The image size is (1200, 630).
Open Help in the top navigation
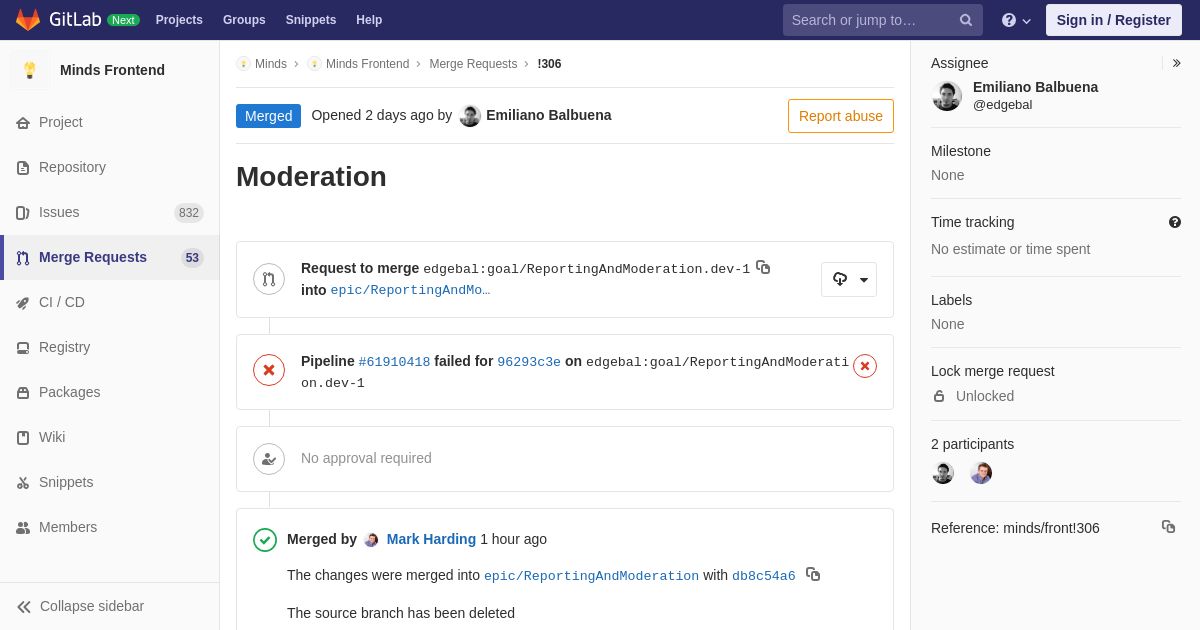point(369,20)
